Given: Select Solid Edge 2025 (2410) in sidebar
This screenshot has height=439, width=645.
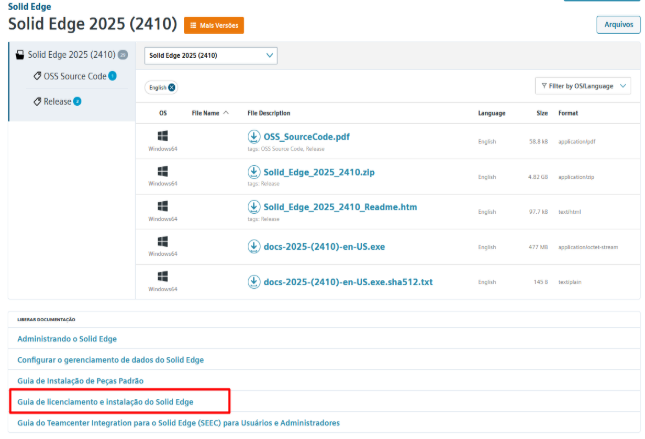Looking at the screenshot, I should [70, 55].
